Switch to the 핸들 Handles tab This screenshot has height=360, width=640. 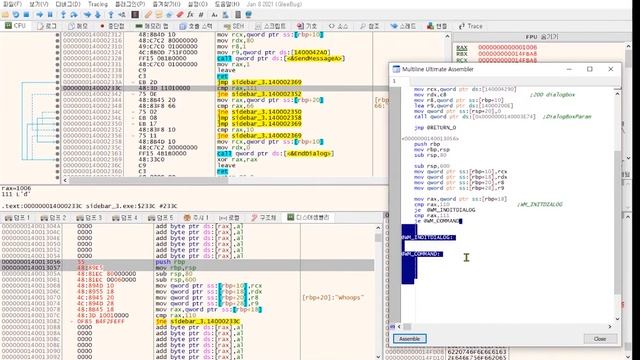coord(437,26)
